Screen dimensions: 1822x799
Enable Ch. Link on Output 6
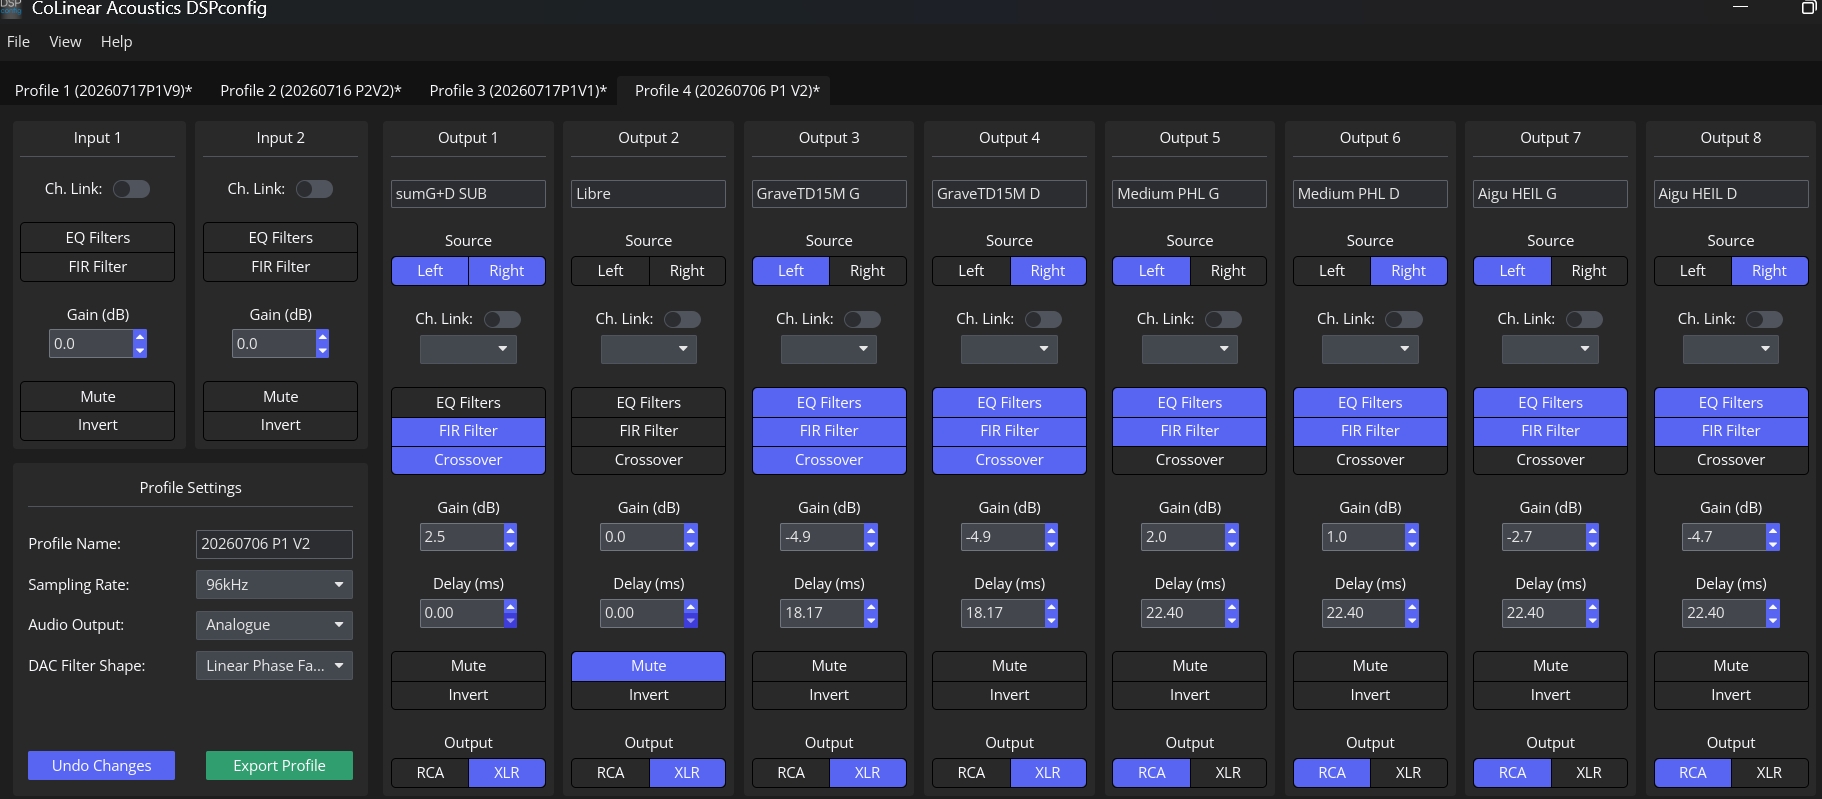[1403, 319]
